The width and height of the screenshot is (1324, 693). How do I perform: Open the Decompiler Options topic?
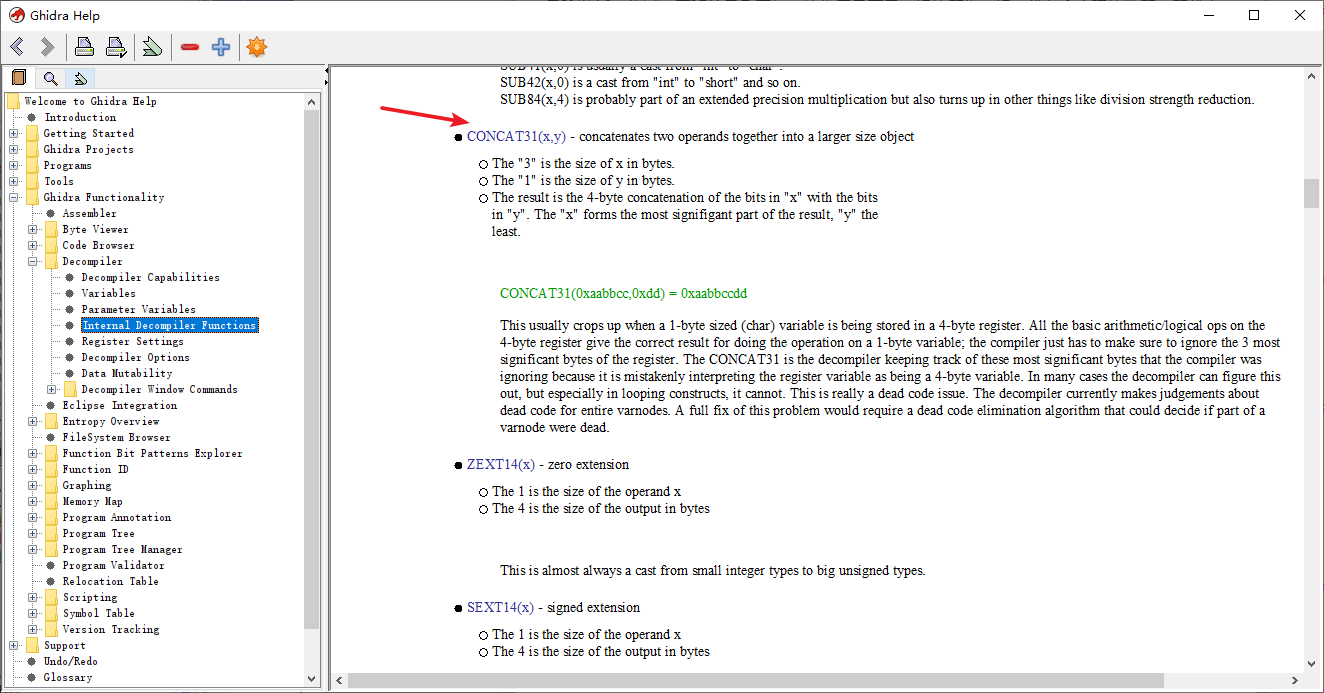coord(135,357)
